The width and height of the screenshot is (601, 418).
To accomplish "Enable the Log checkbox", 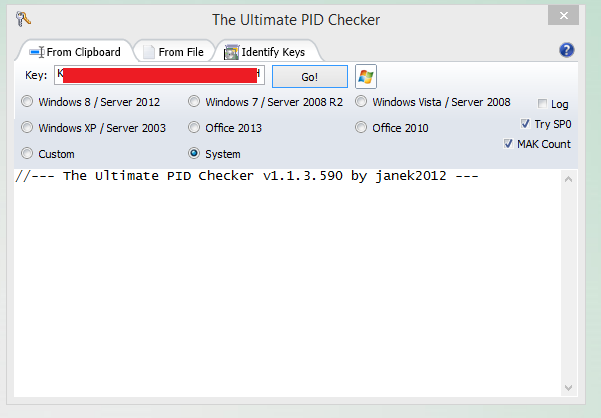I will click(x=542, y=104).
